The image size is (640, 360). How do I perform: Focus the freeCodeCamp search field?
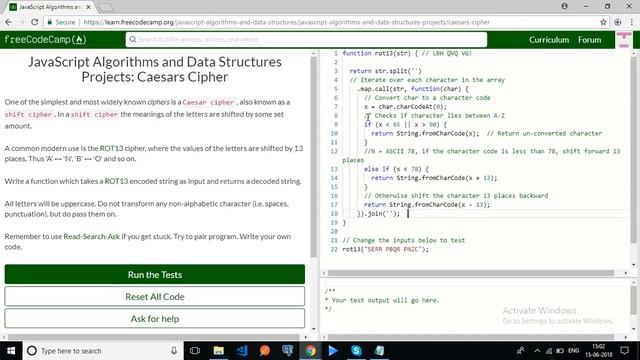(306, 40)
